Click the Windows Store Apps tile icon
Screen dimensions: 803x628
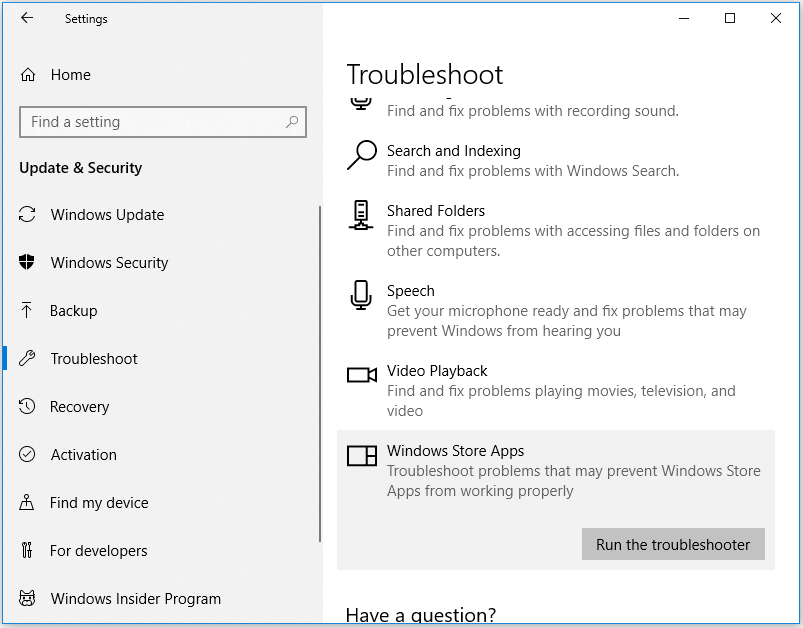[x=362, y=455]
